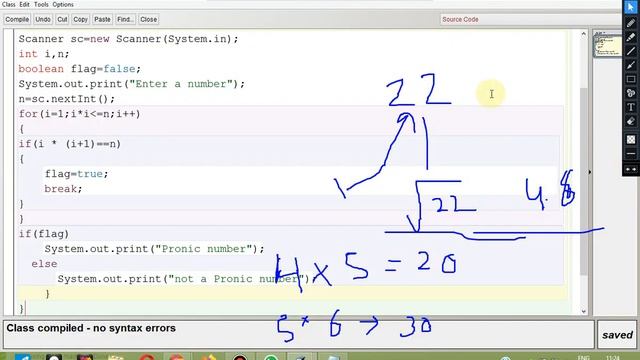The width and height of the screenshot is (640, 360).
Task: Select the rectangle shape tool
Action: click(631, 79)
